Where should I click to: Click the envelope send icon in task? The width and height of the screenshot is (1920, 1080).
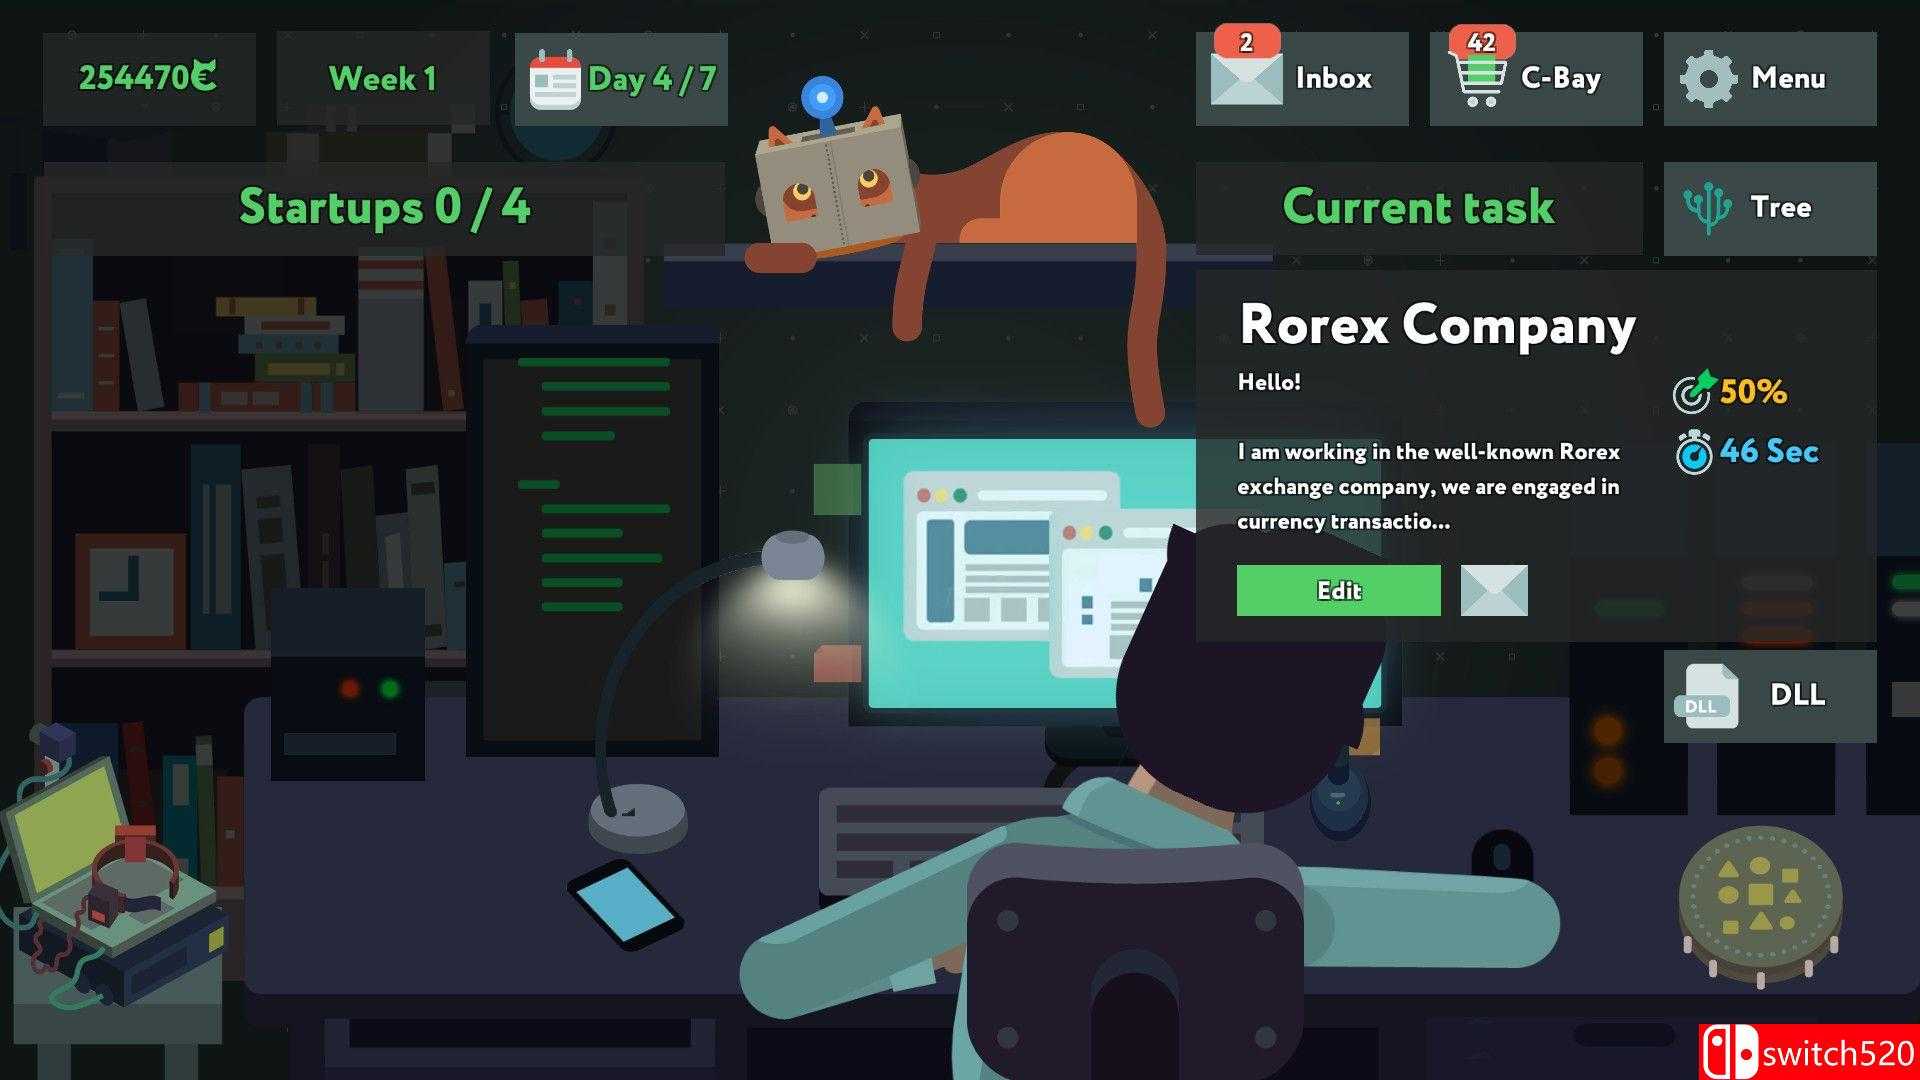point(1493,589)
